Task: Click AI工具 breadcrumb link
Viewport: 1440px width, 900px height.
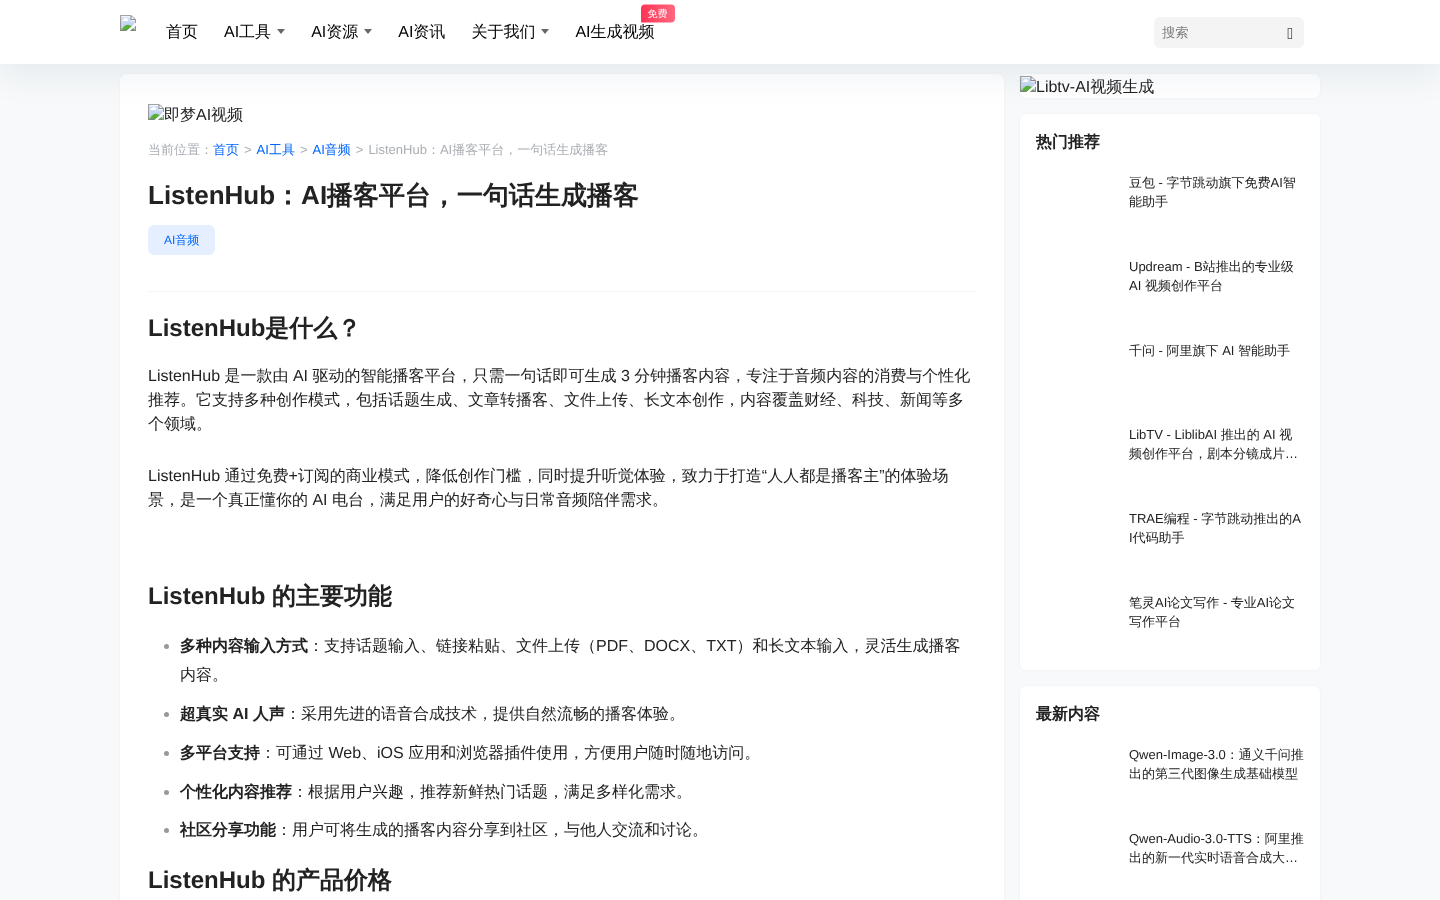Action: click(275, 149)
